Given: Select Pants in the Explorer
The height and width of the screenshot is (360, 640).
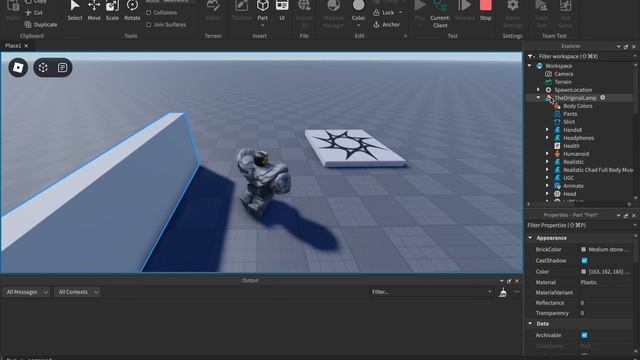Looking at the screenshot, I should 570,114.
